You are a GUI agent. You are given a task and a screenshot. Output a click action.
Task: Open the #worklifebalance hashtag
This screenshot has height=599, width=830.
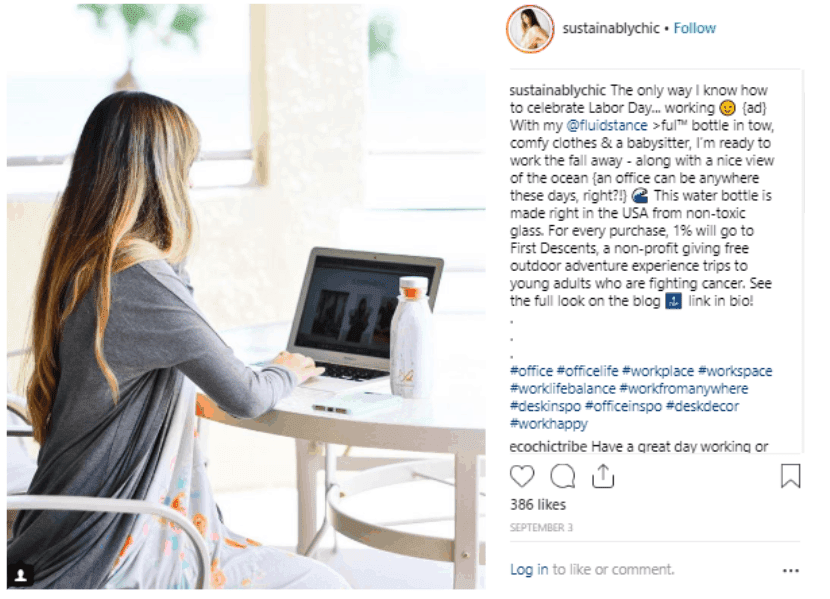[562, 388]
